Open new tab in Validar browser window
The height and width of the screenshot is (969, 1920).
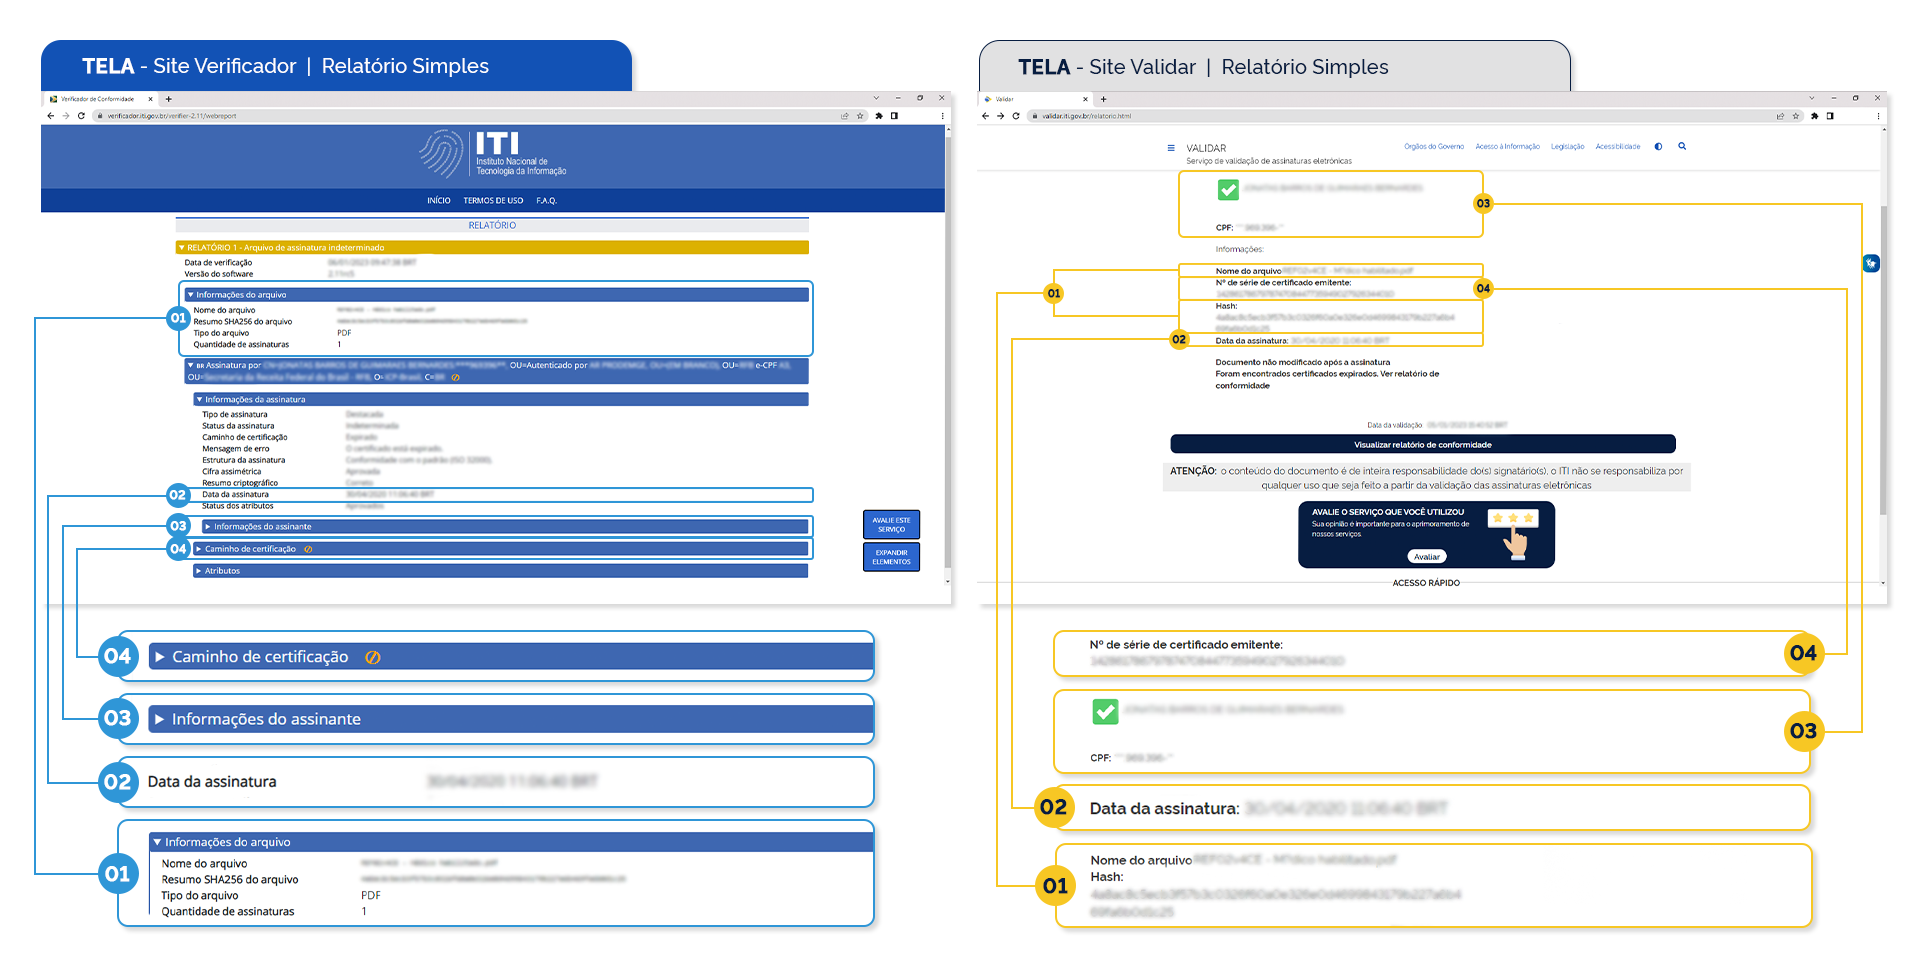coord(1104,99)
